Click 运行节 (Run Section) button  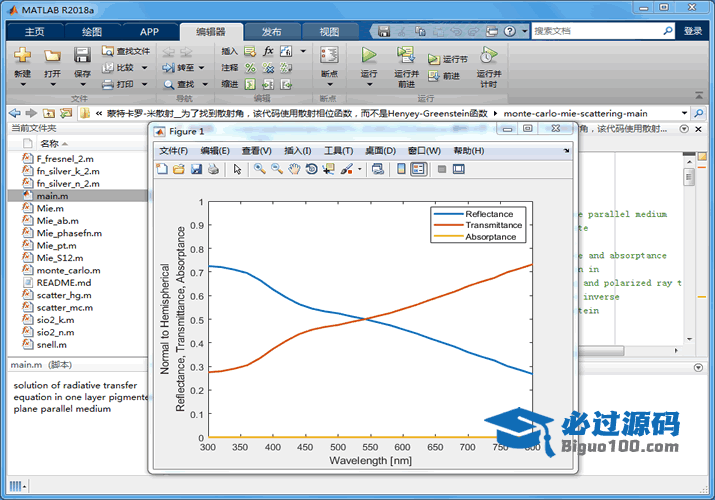[447, 59]
